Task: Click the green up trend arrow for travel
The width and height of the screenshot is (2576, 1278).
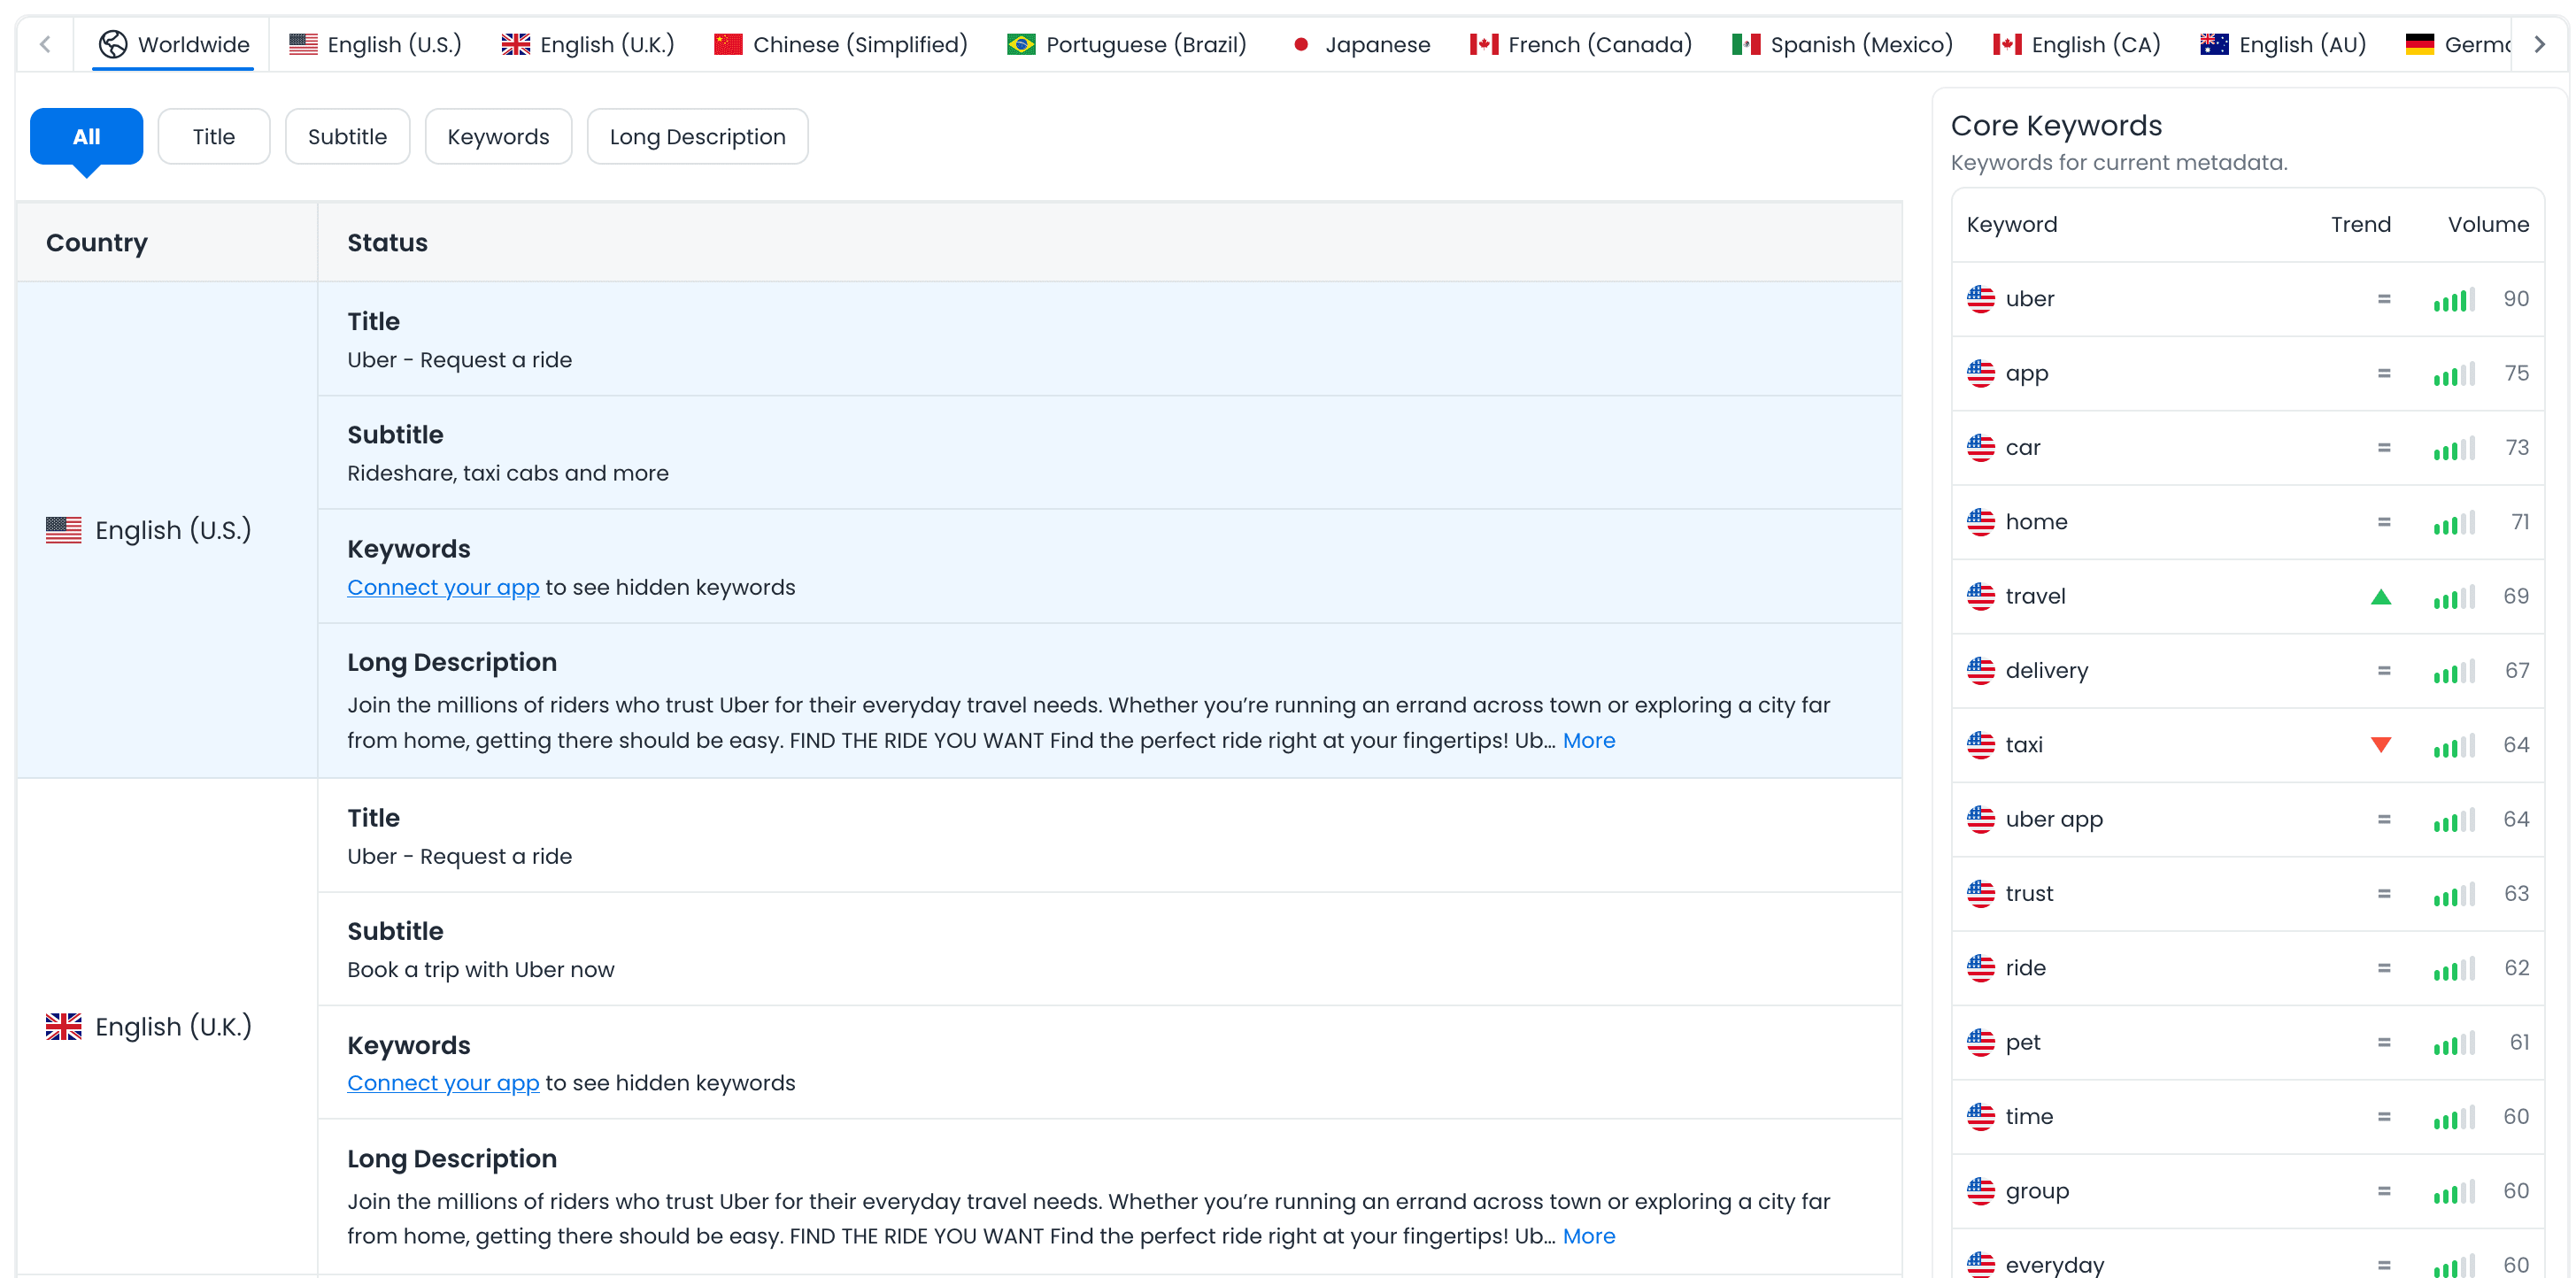Action: (2381, 597)
